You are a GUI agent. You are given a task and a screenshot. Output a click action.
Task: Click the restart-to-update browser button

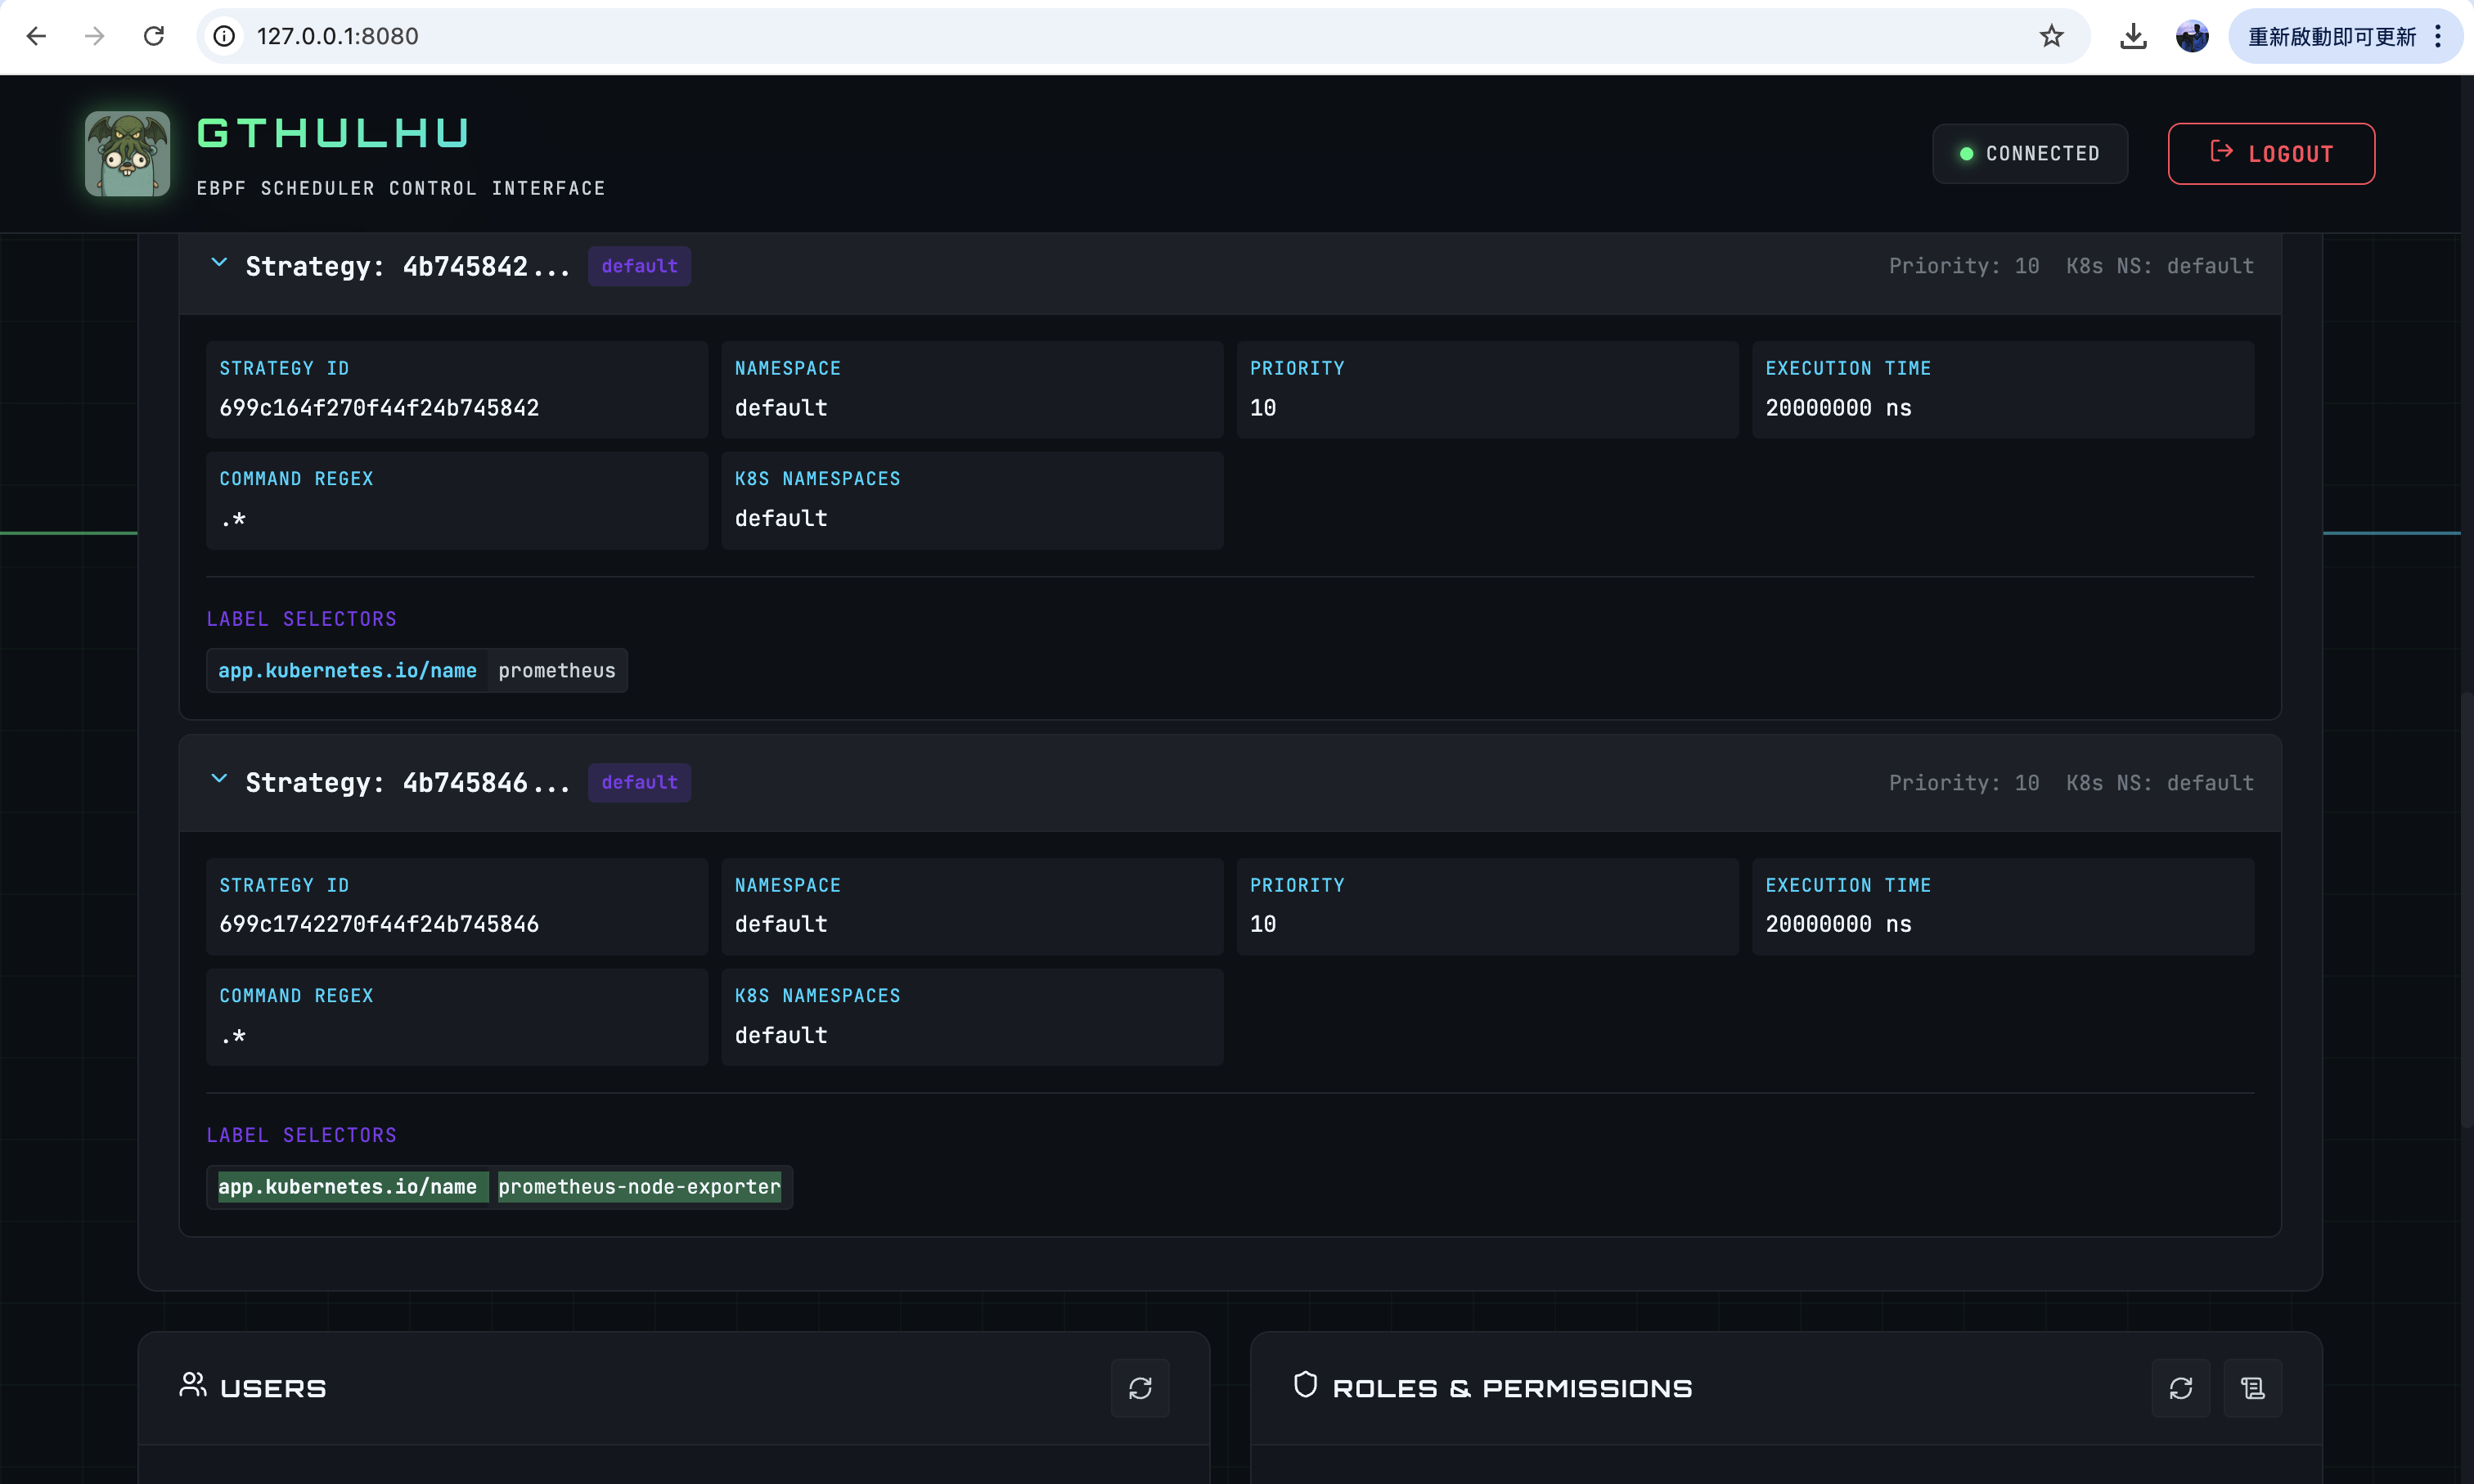[x=2331, y=37]
